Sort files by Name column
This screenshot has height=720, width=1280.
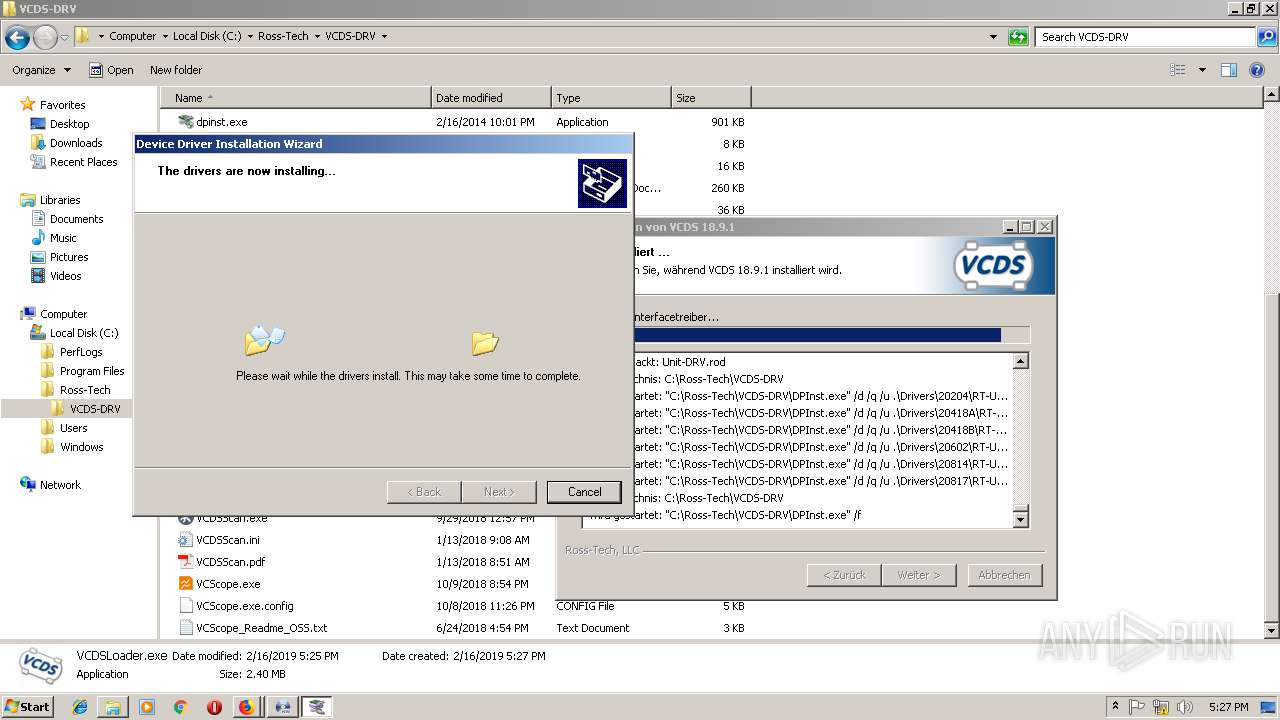pyautogui.click(x=296, y=98)
